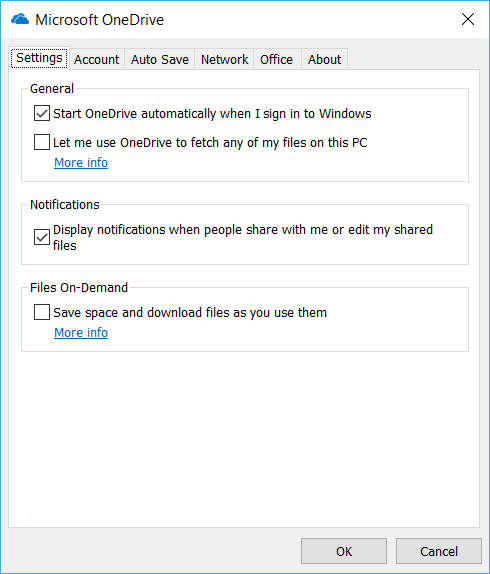Open More info link under fetch files
This screenshot has height=574, width=490.
81,163
